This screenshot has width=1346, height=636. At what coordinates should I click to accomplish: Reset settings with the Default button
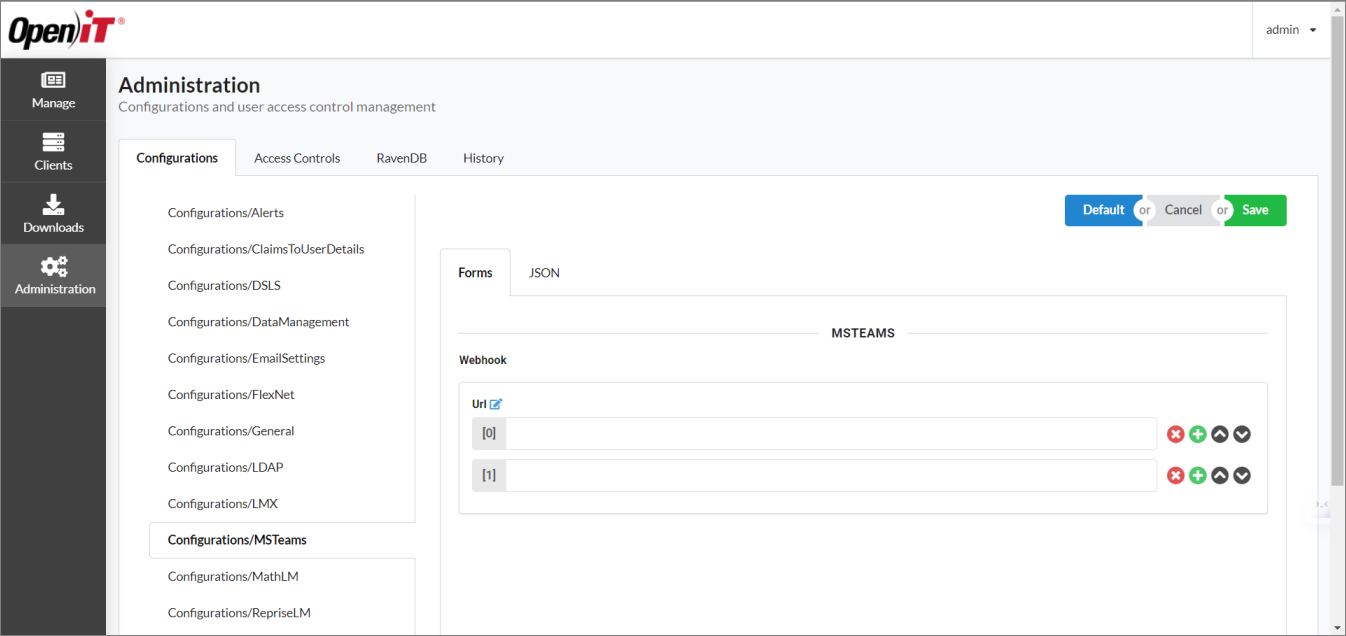tap(1103, 210)
